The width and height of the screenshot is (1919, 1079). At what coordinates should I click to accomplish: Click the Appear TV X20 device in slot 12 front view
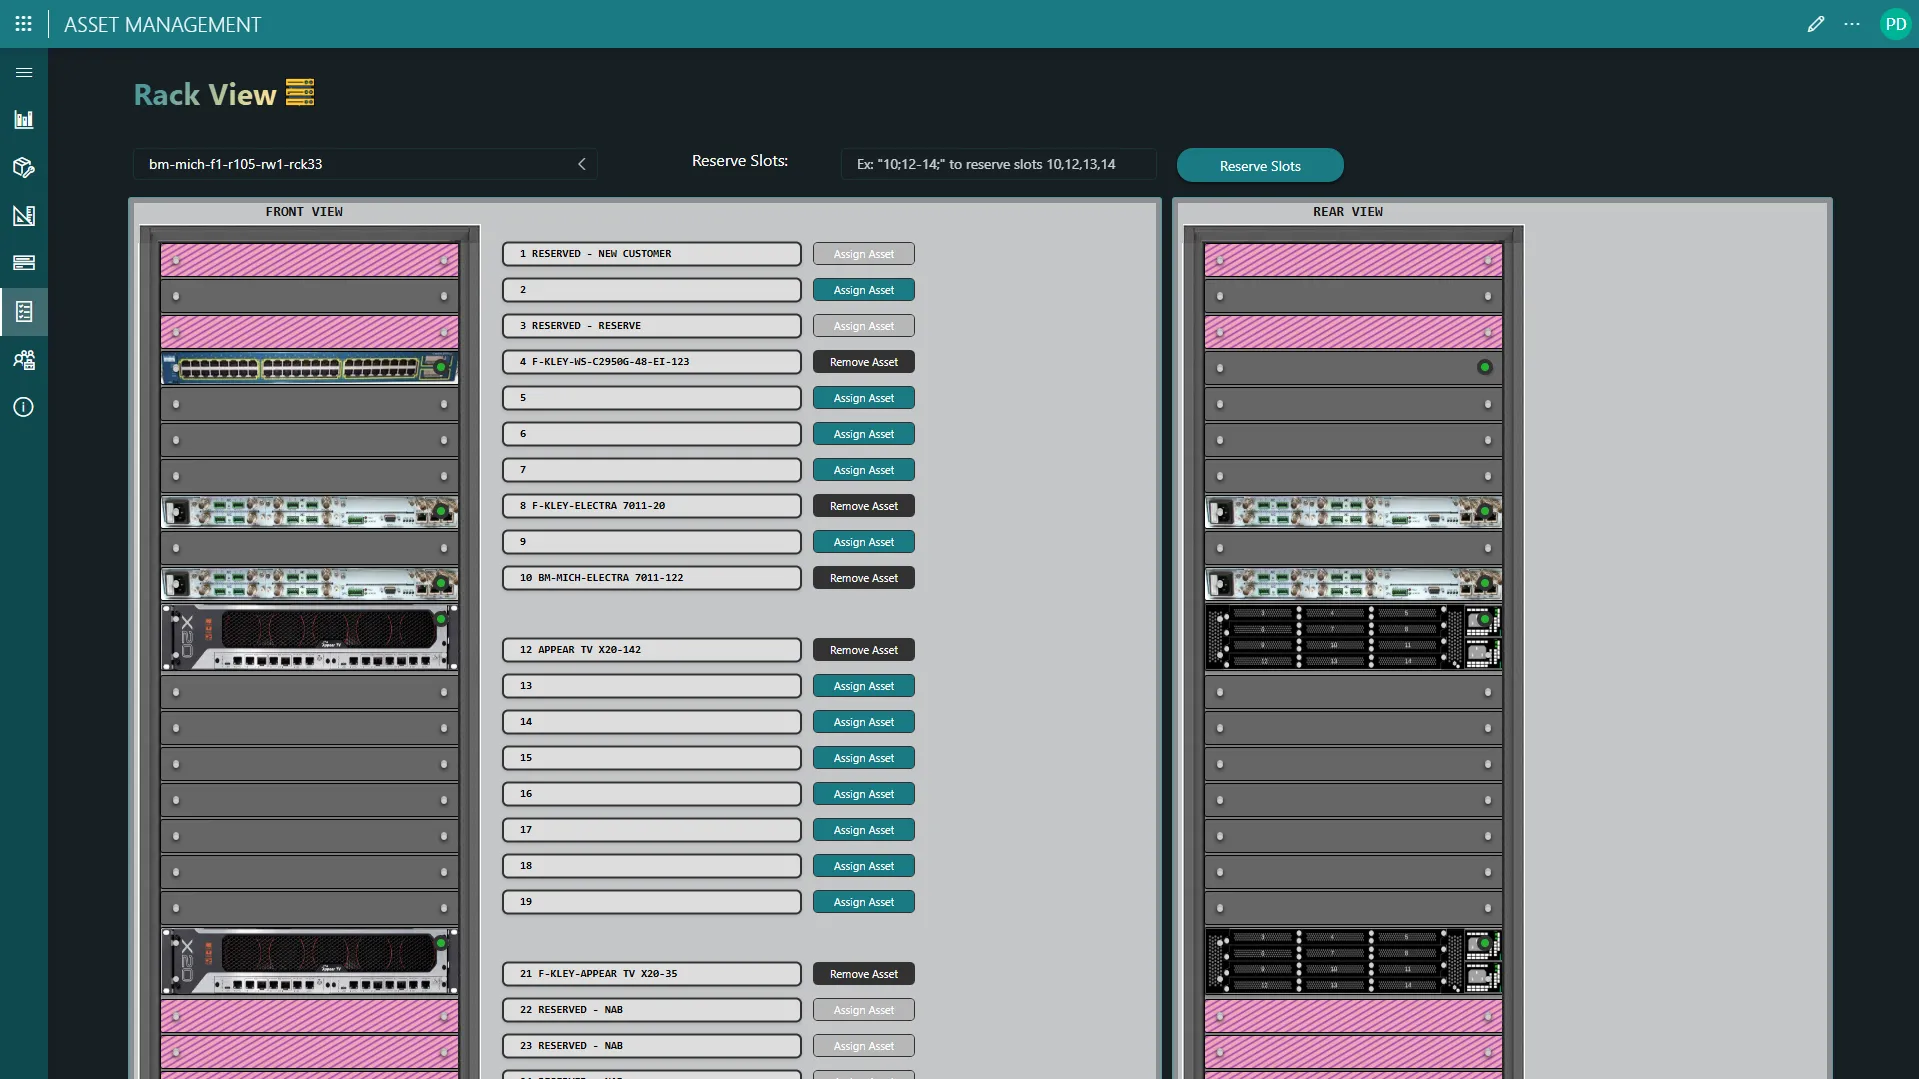pos(310,637)
